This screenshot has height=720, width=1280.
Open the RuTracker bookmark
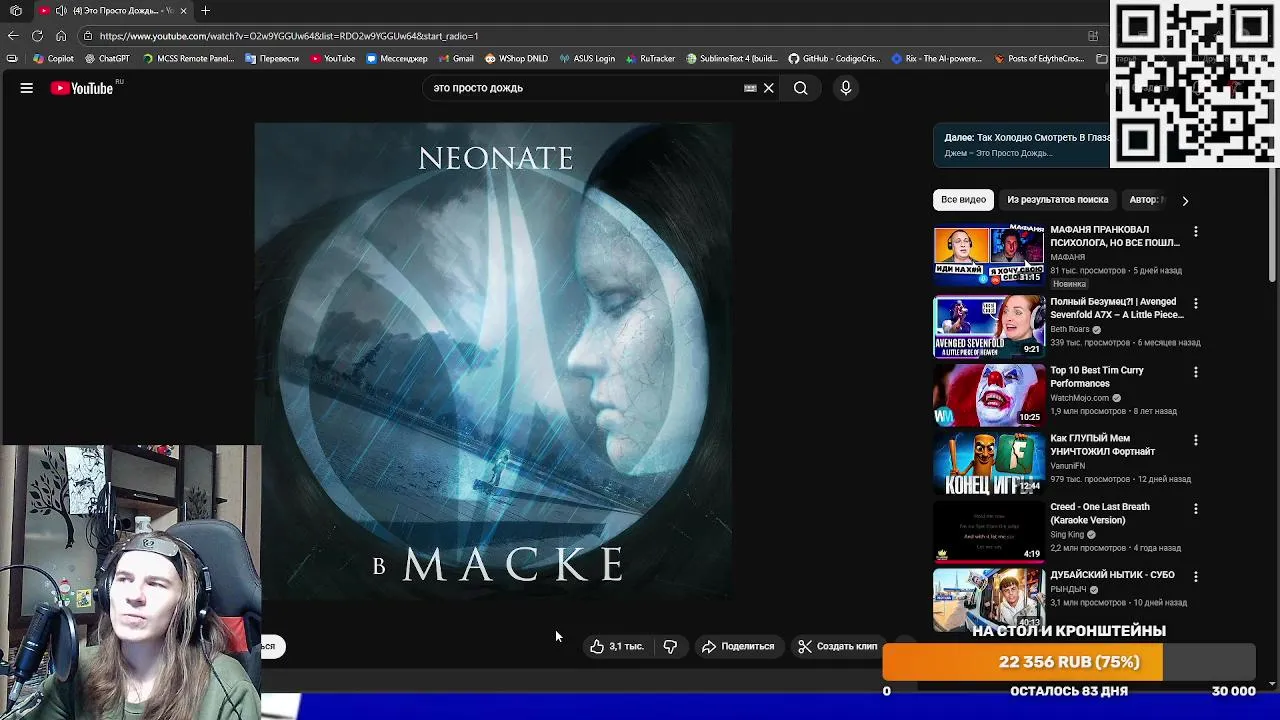(651, 59)
